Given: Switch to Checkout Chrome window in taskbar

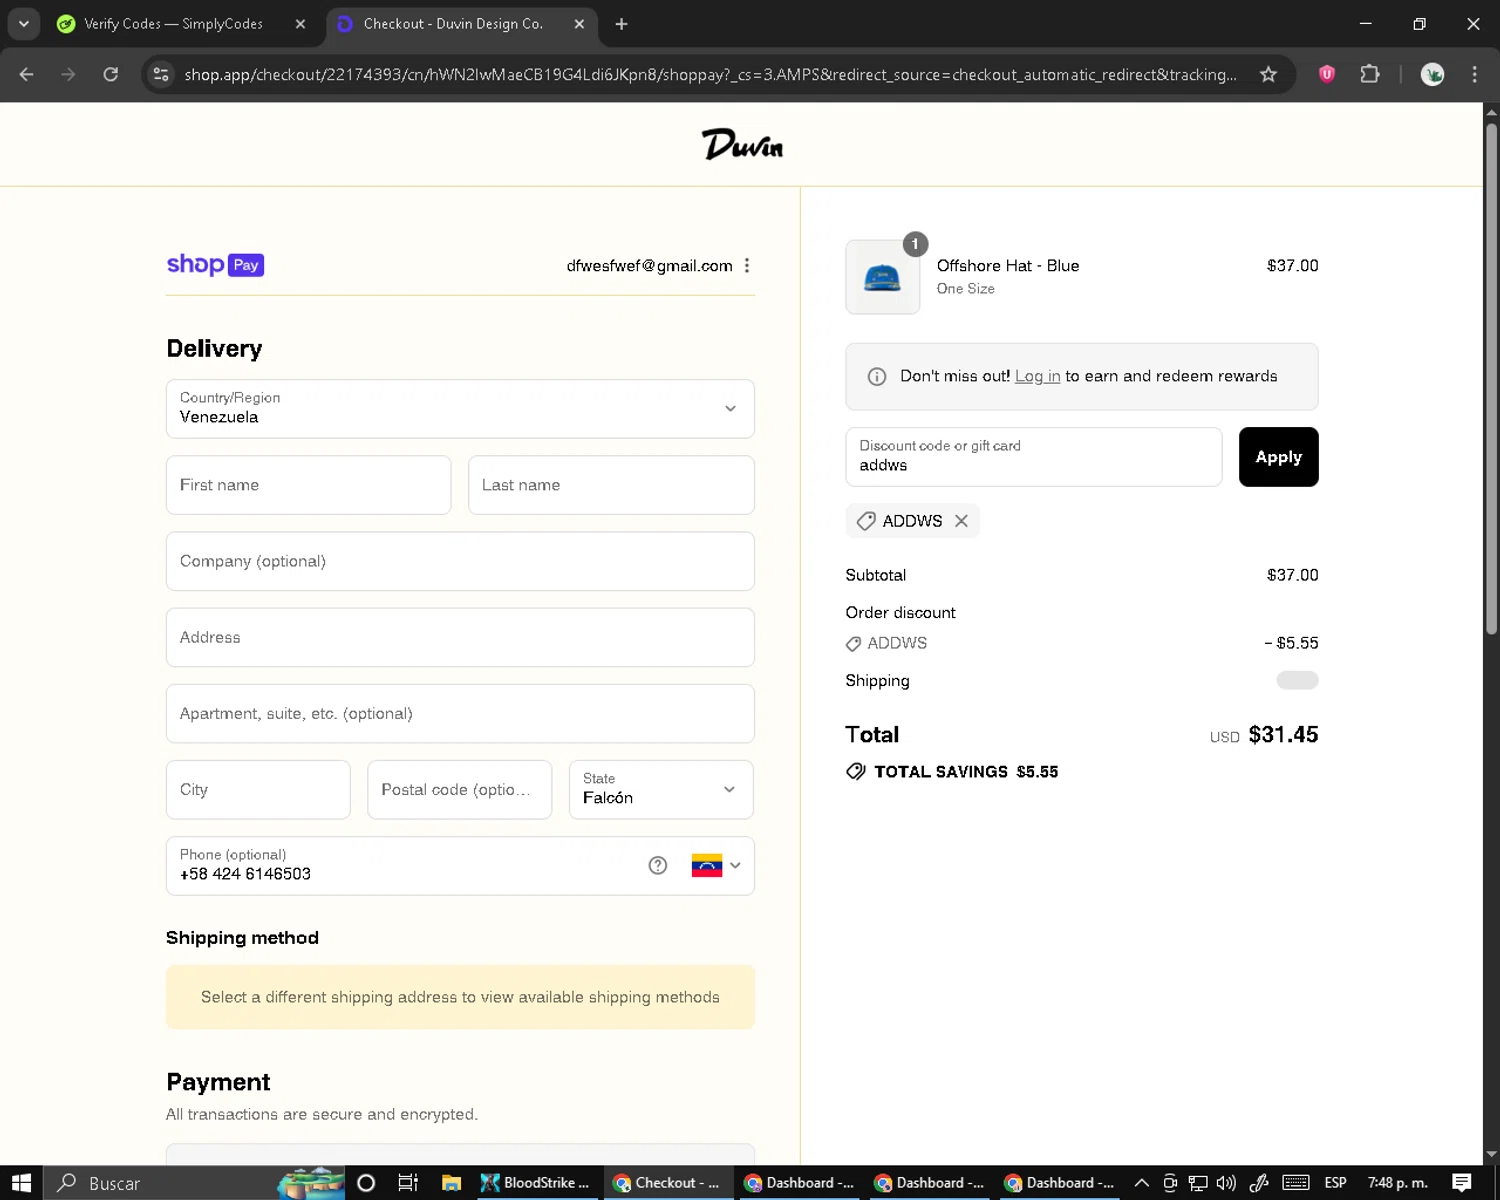Looking at the screenshot, I should point(667,1183).
